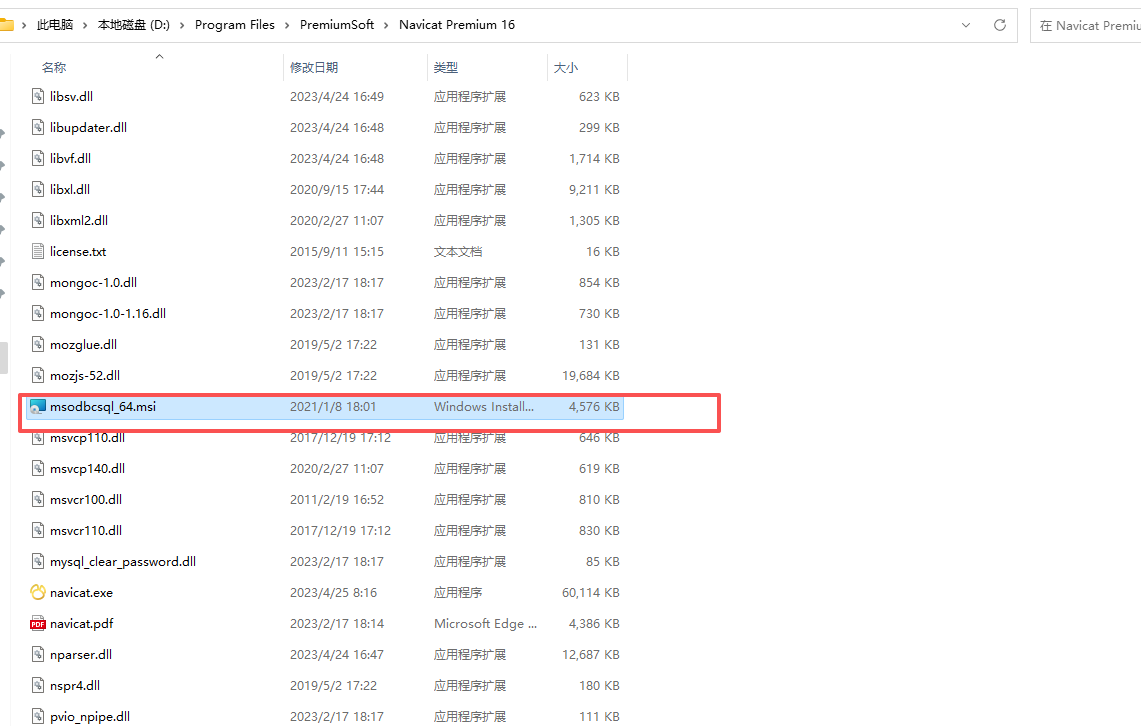Click the mongoc-1.0-1.16.dll file icon
Screen dimensions: 1141x726
[x=38, y=314]
